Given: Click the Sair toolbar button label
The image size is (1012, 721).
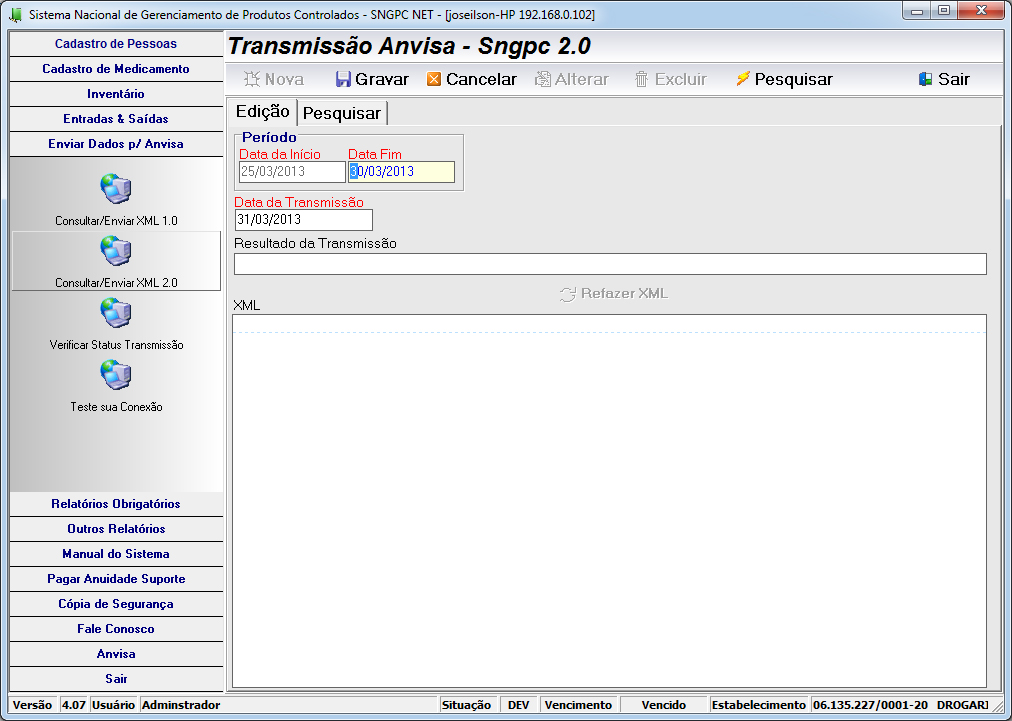Looking at the screenshot, I should tap(954, 79).
